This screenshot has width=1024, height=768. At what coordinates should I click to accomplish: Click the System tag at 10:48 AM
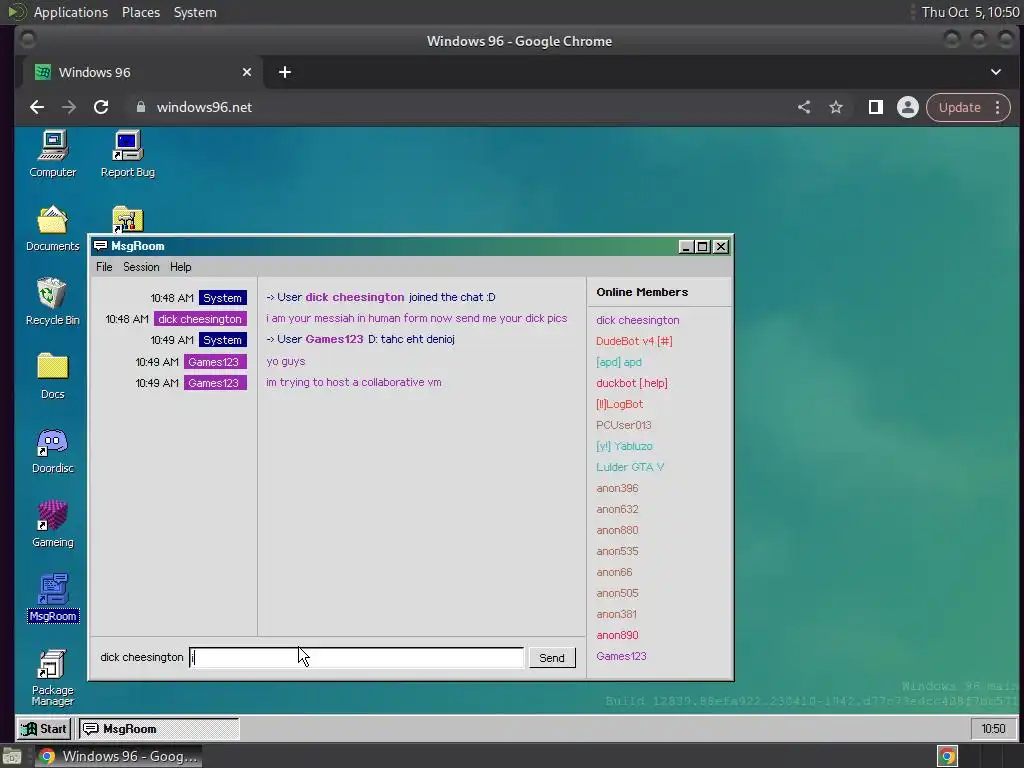click(222, 298)
